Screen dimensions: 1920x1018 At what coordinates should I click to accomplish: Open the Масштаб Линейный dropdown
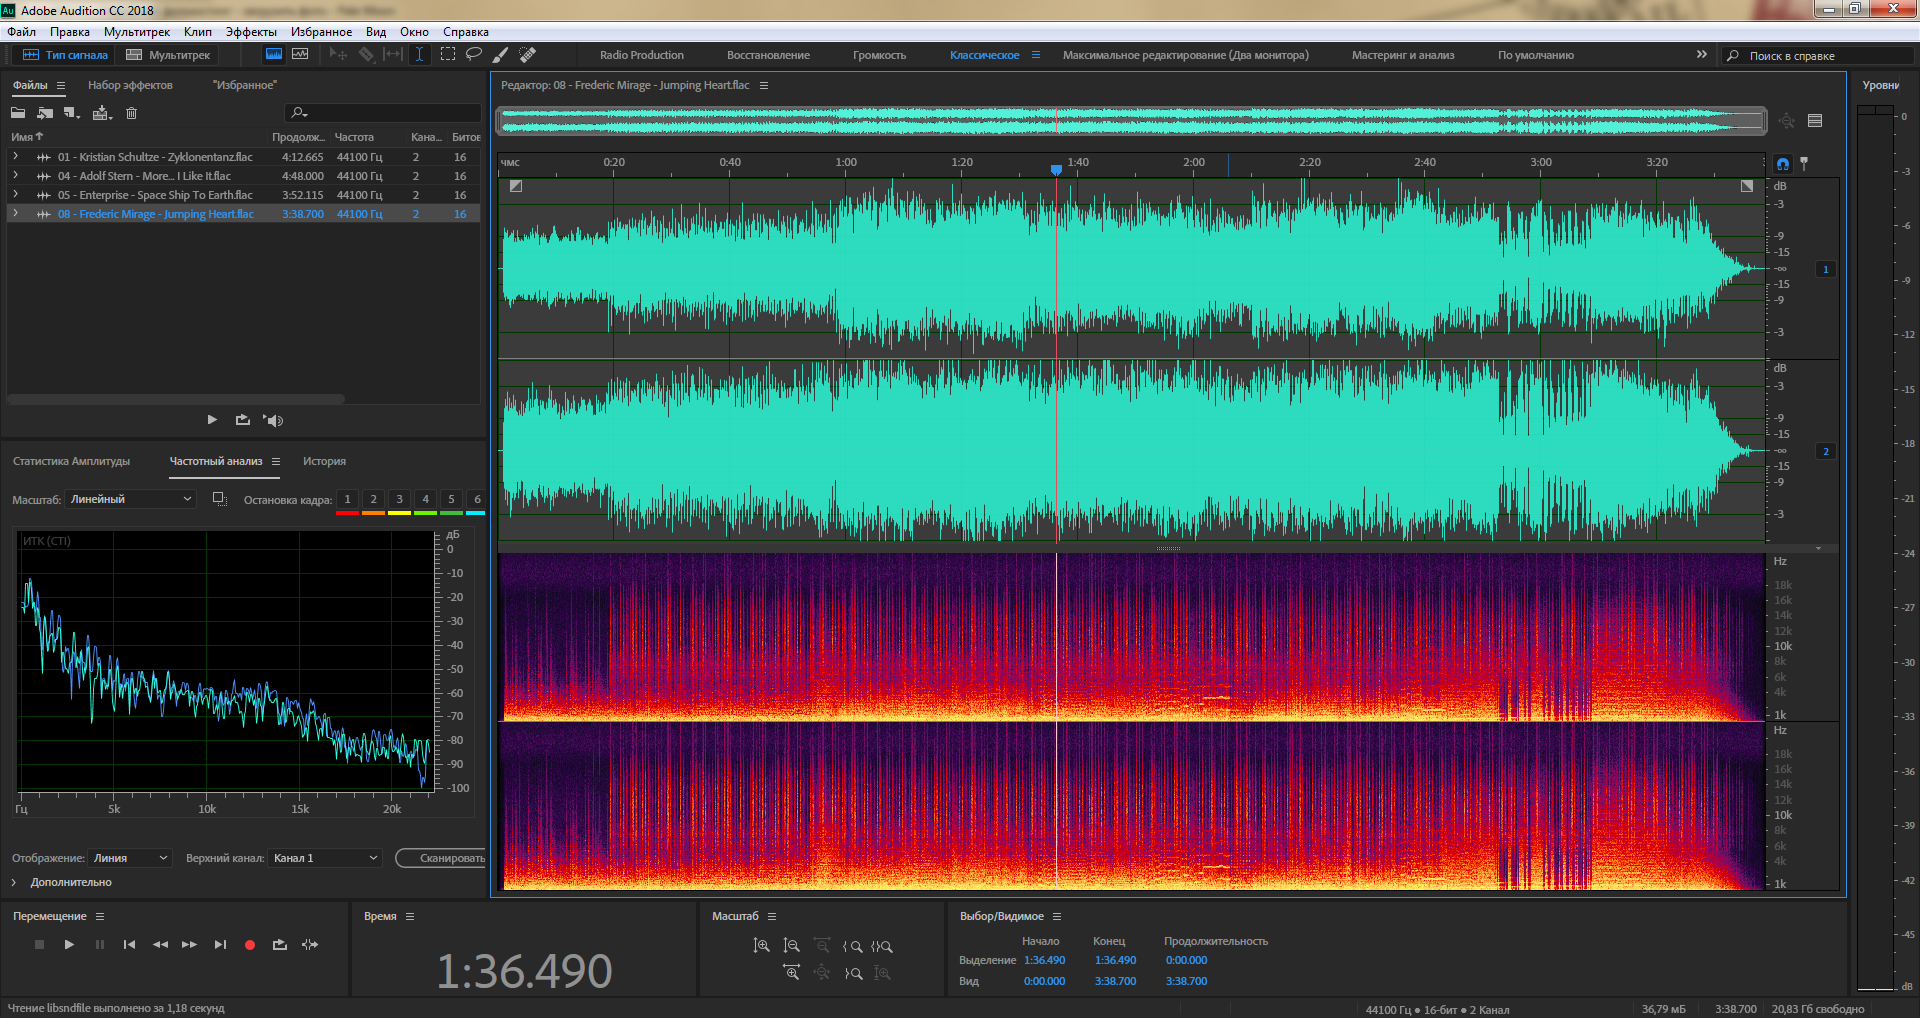[130, 499]
